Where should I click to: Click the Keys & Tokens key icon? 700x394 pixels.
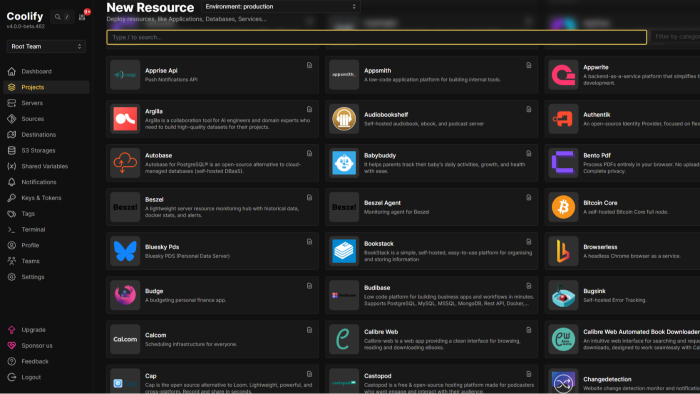12,198
